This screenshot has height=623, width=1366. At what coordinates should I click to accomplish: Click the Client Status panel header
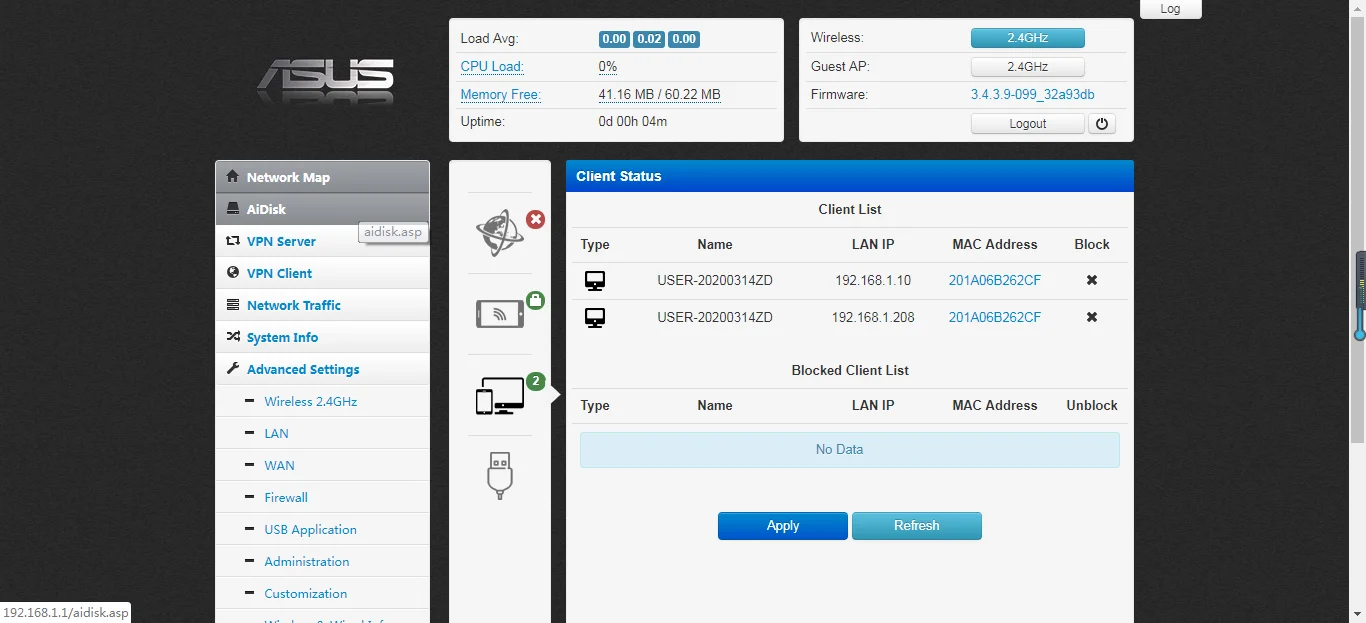(x=850, y=176)
